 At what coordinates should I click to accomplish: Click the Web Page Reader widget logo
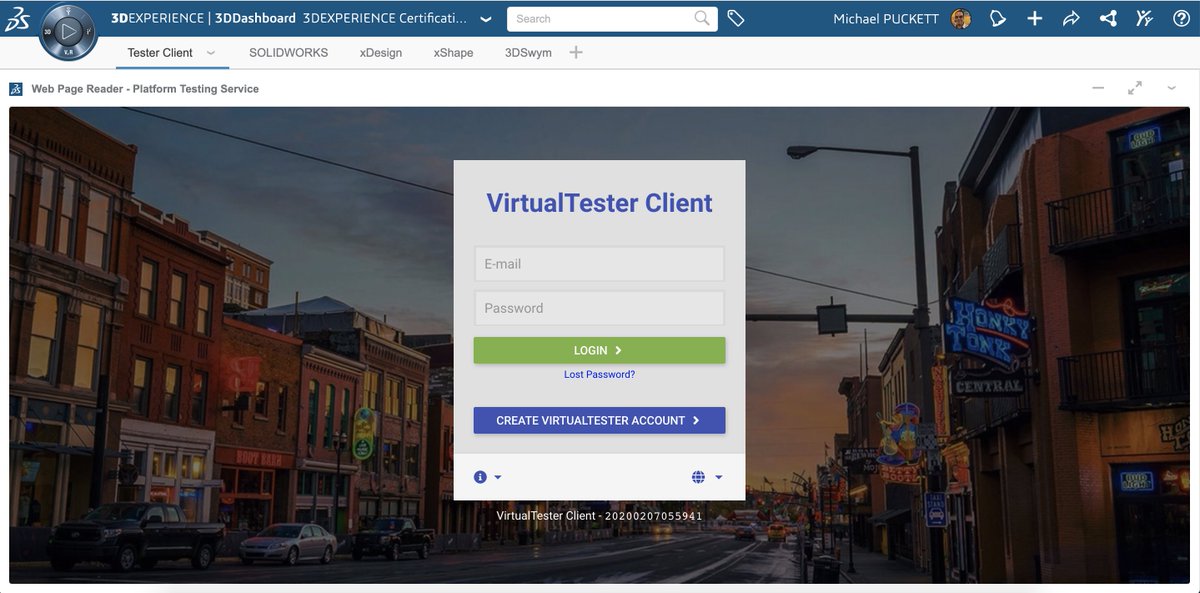coord(16,89)
